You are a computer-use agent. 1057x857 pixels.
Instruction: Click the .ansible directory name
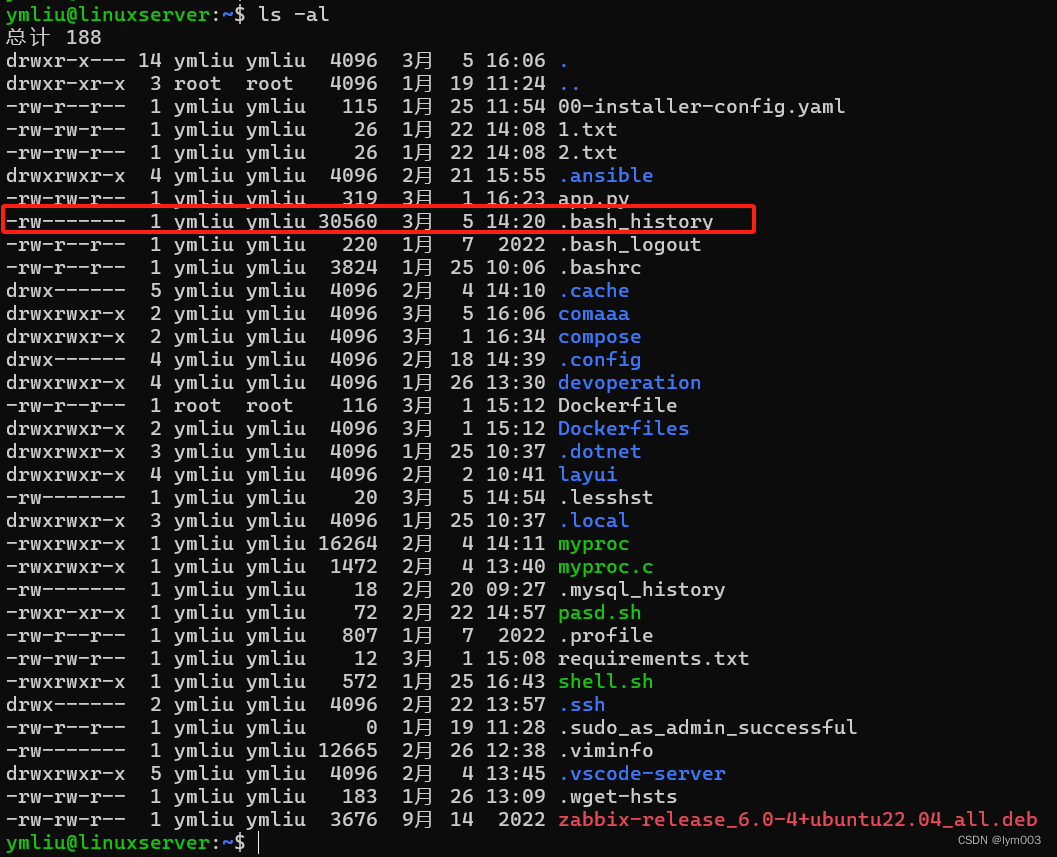click(x=605, y=175)
